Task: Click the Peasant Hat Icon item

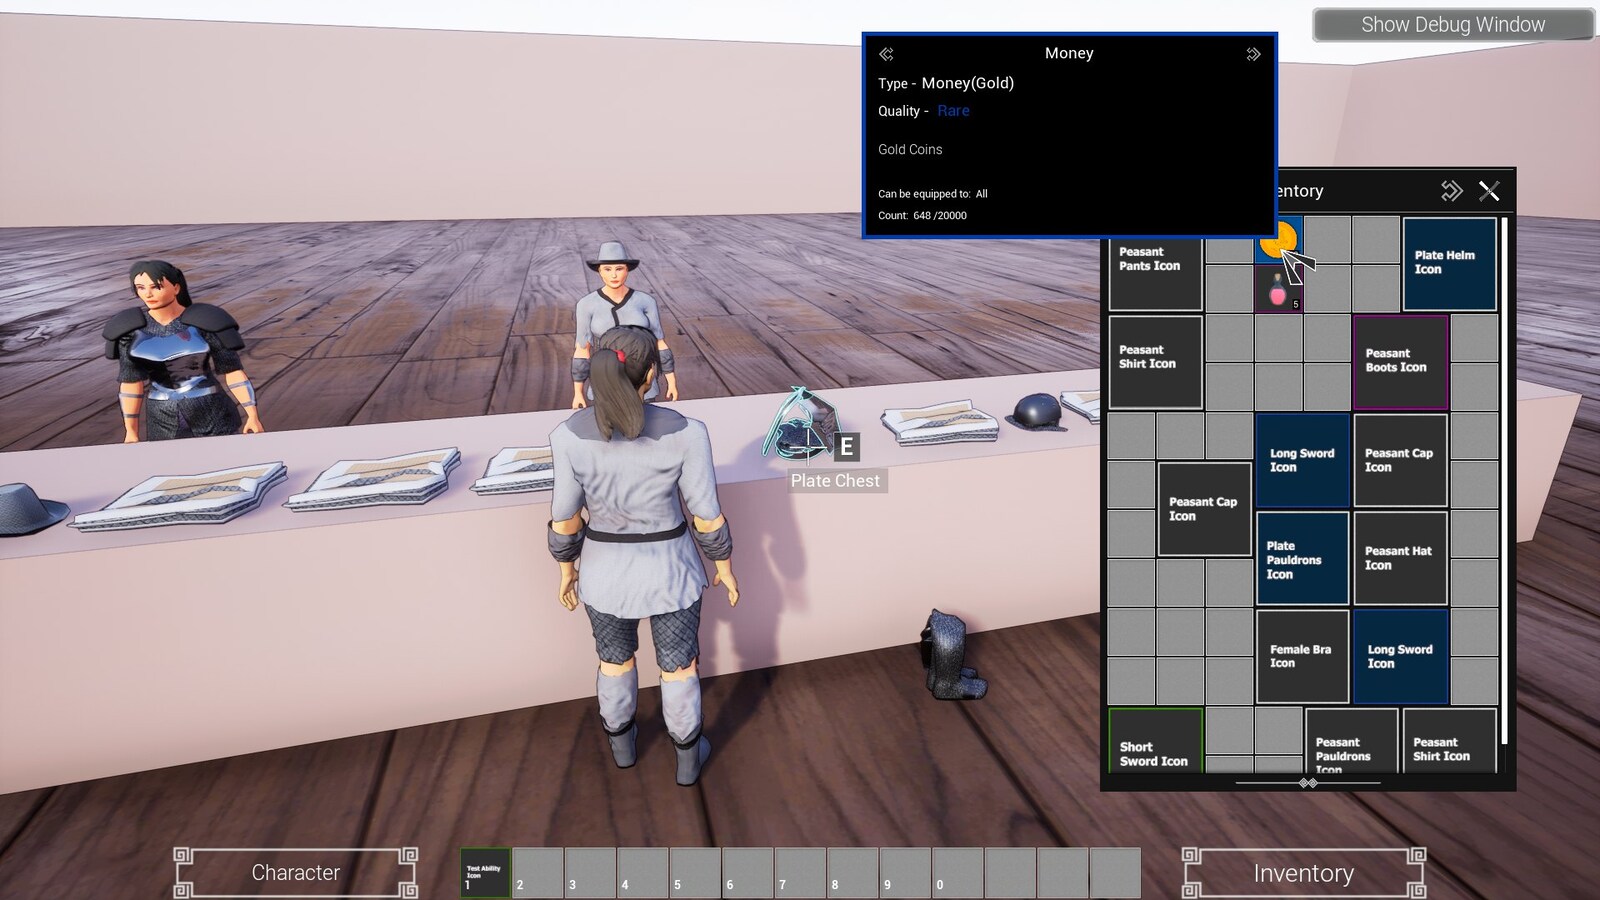Action: [x=1399, y=558]
